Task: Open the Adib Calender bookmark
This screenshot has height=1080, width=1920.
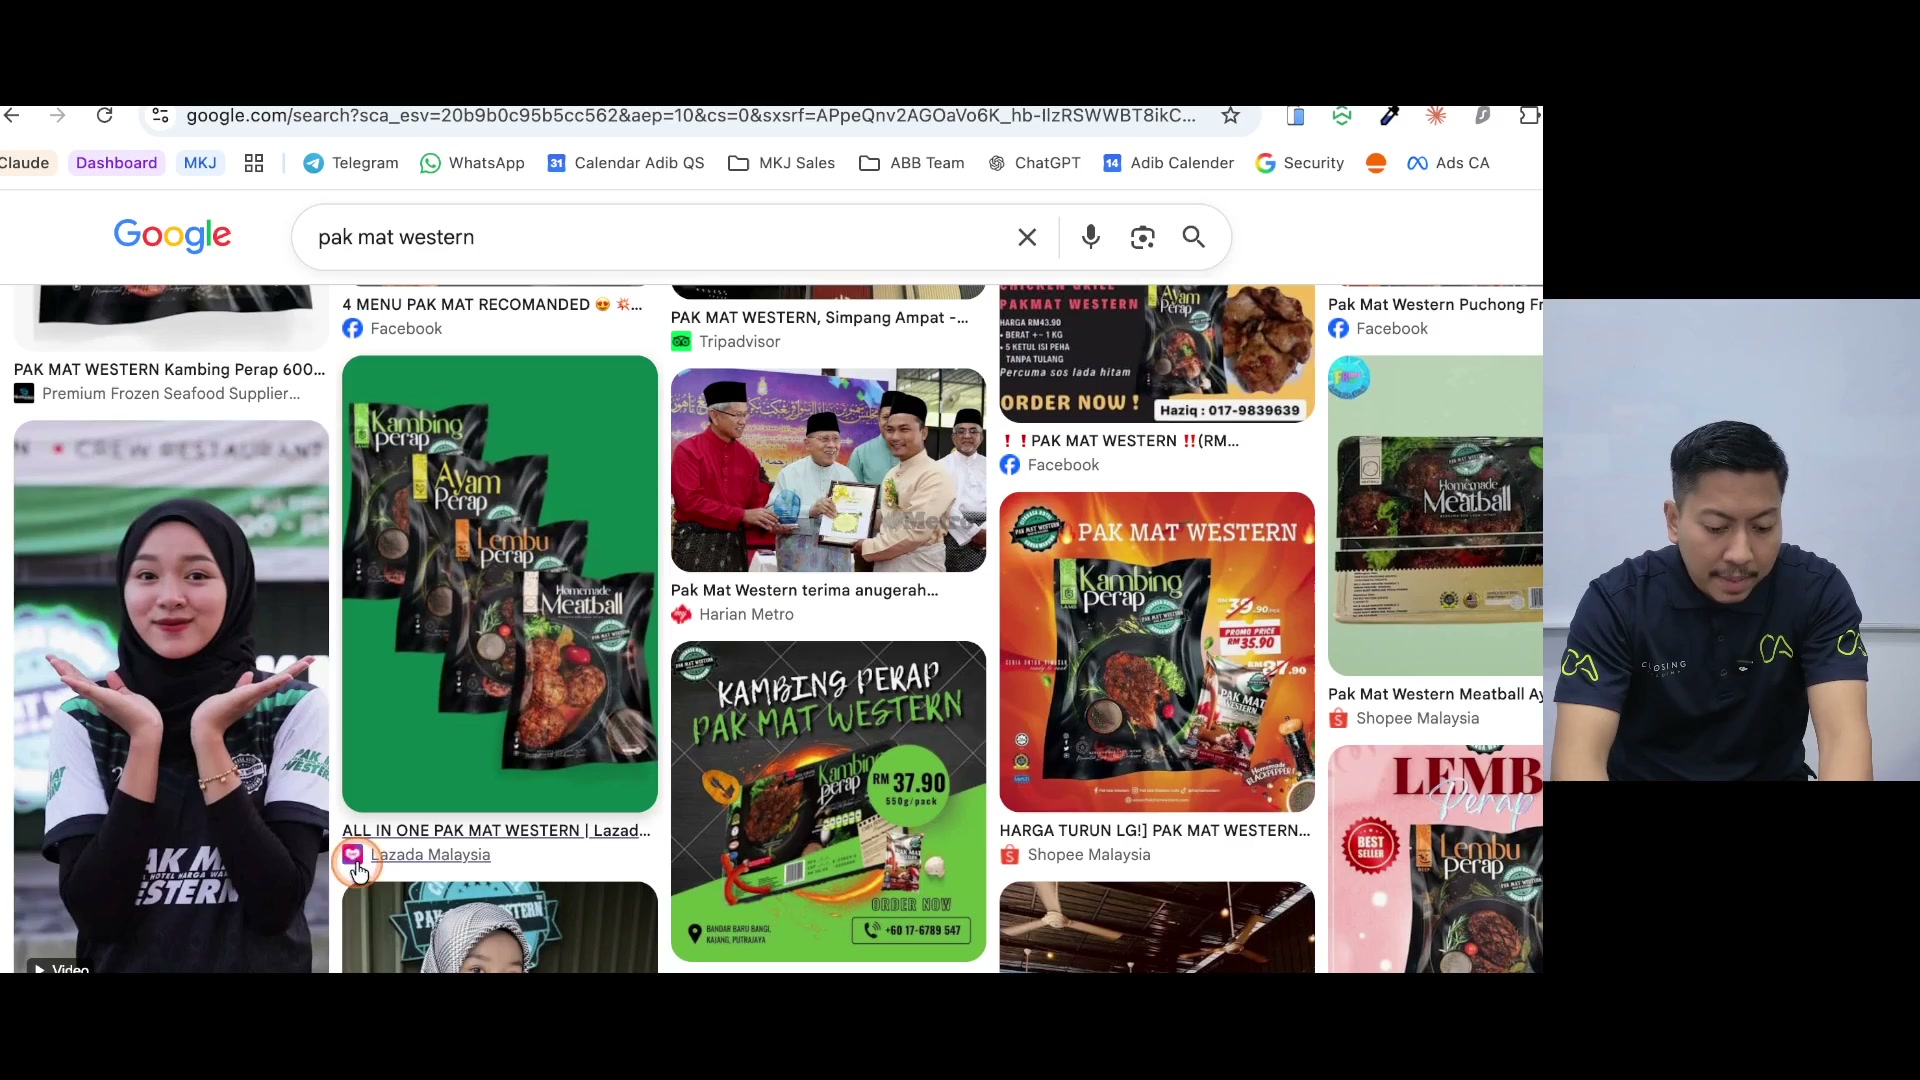Action: tap(1168, 163)
